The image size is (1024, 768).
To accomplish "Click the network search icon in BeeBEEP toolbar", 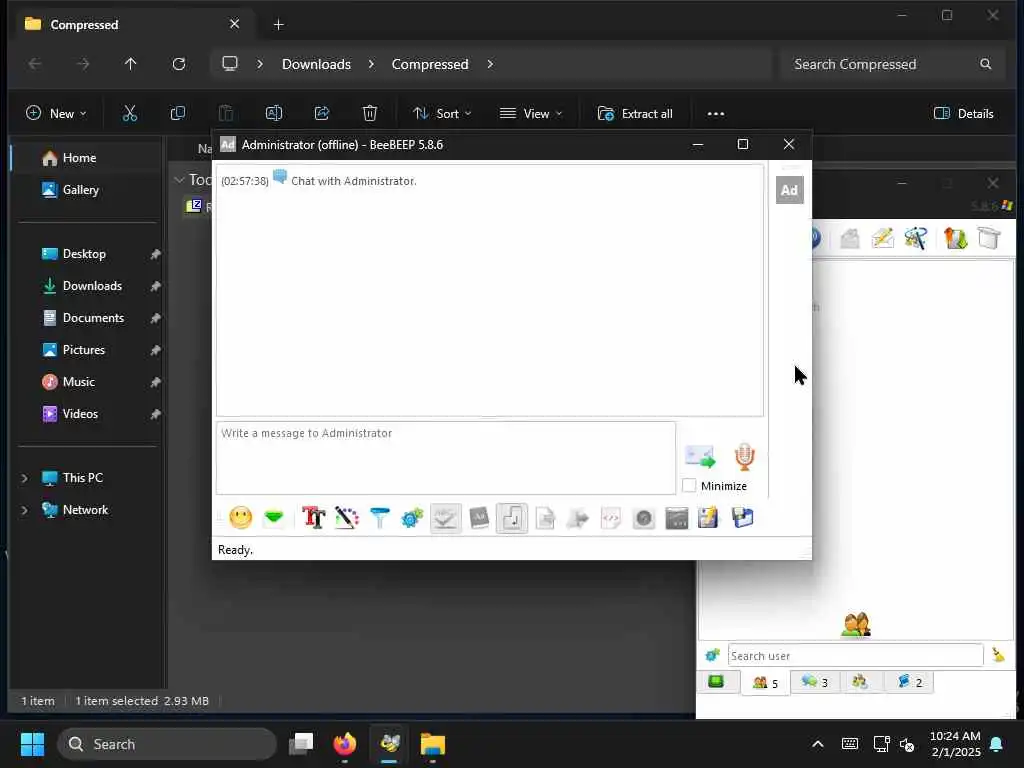I will tap(916, 238).
